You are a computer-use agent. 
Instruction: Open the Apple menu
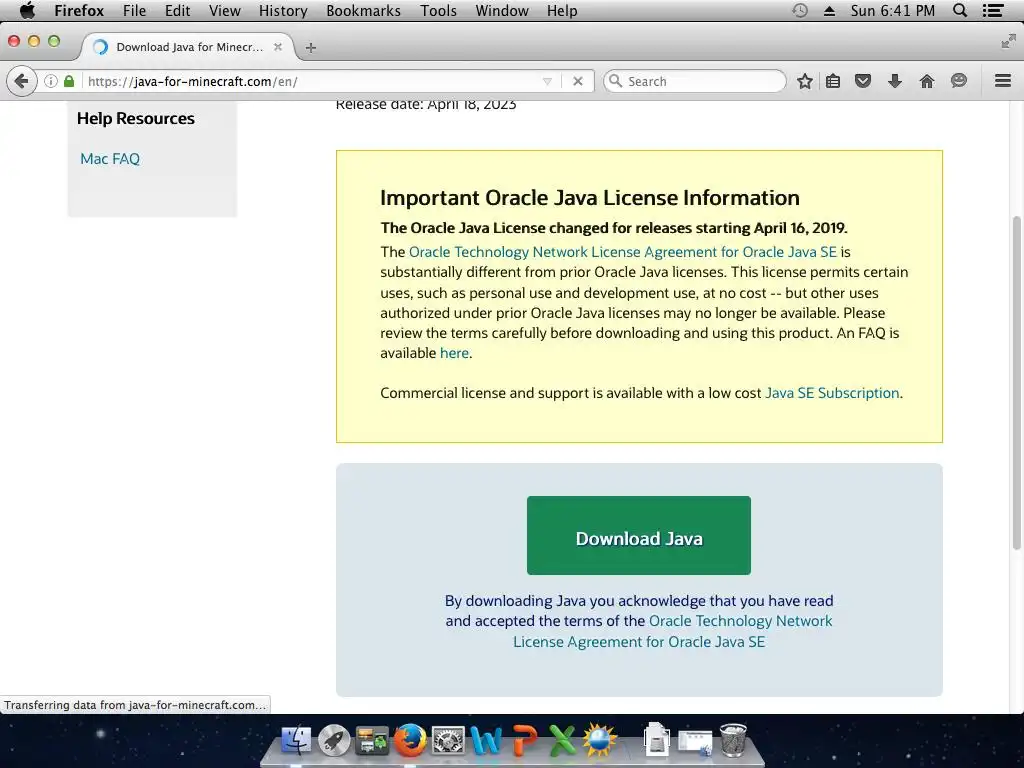pyautogui.click(x=27, y=10)
